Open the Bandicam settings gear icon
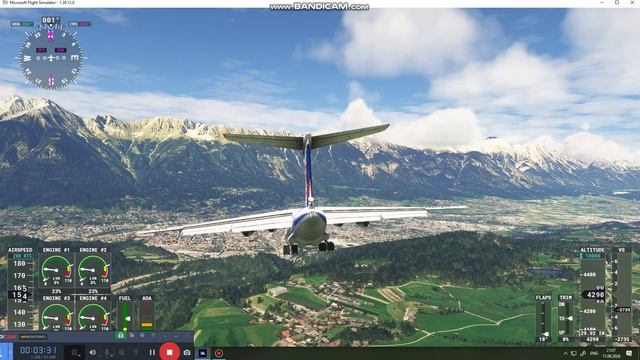This screenshot has width=640, height=360. coord(142,336)
